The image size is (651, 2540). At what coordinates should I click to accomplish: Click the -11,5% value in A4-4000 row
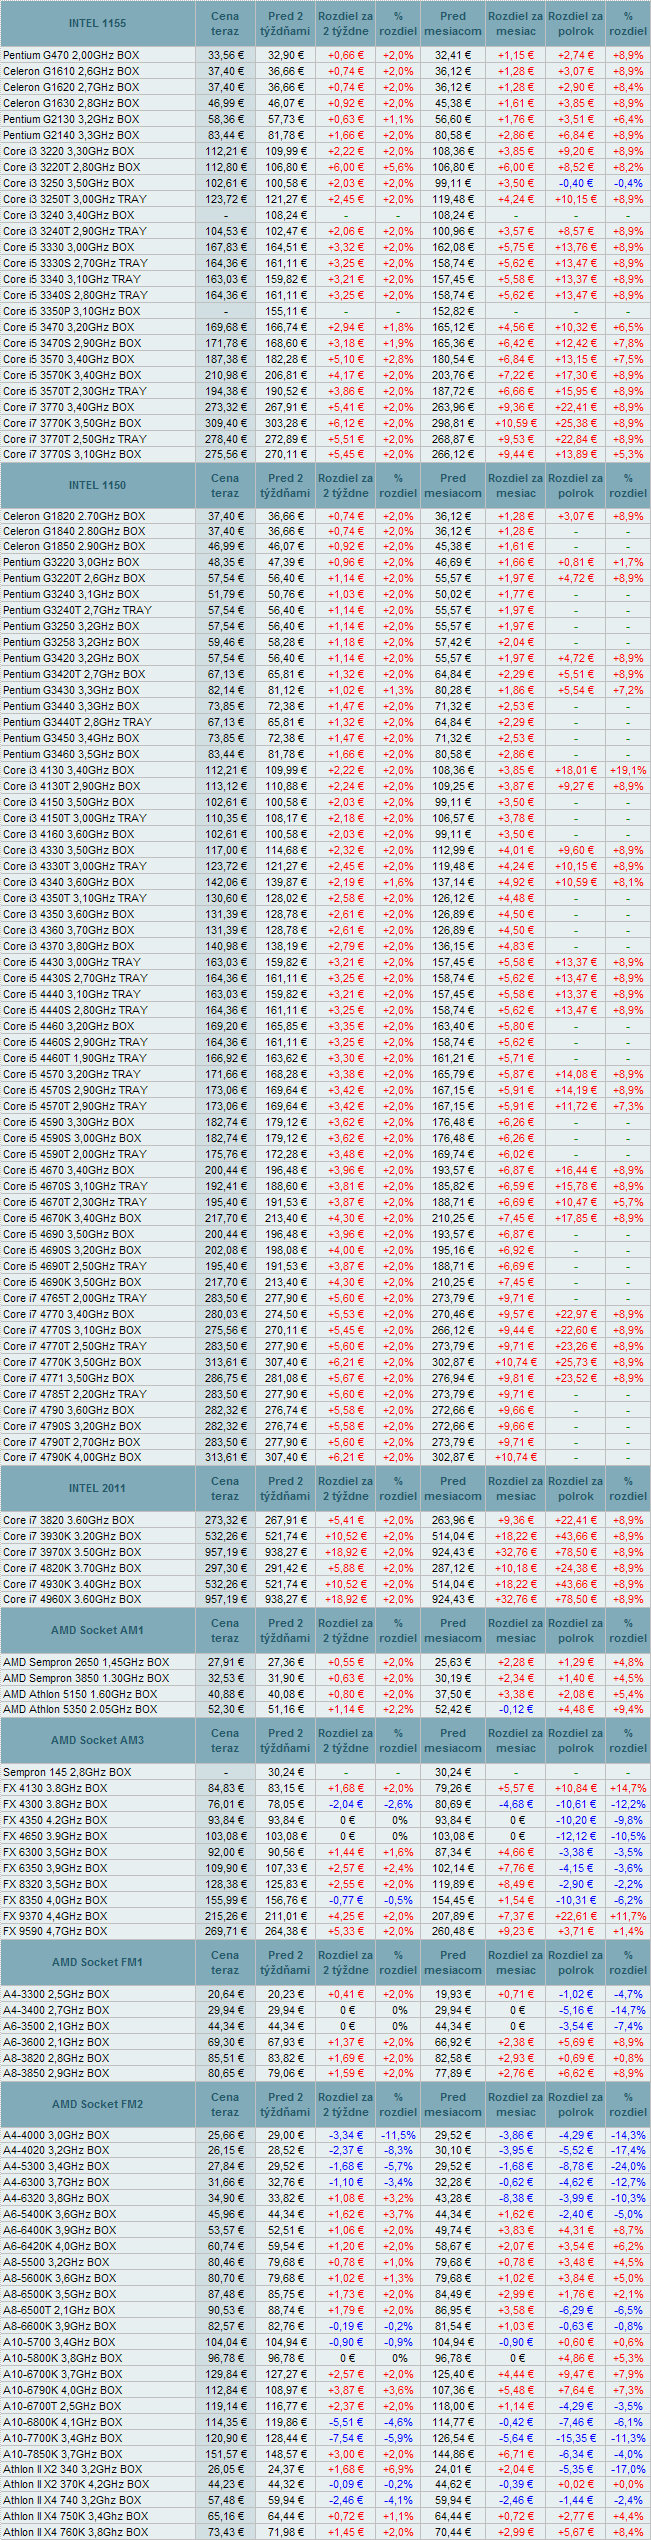(x=398, y=2135)
